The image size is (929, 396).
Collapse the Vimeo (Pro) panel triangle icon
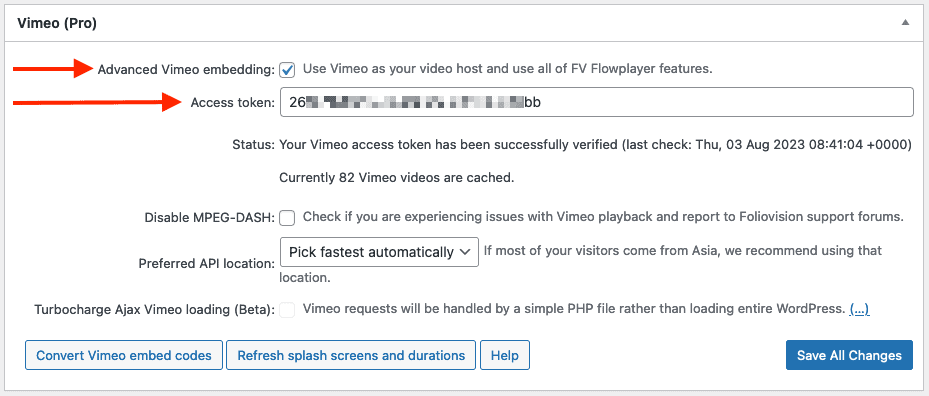(905, 23)
